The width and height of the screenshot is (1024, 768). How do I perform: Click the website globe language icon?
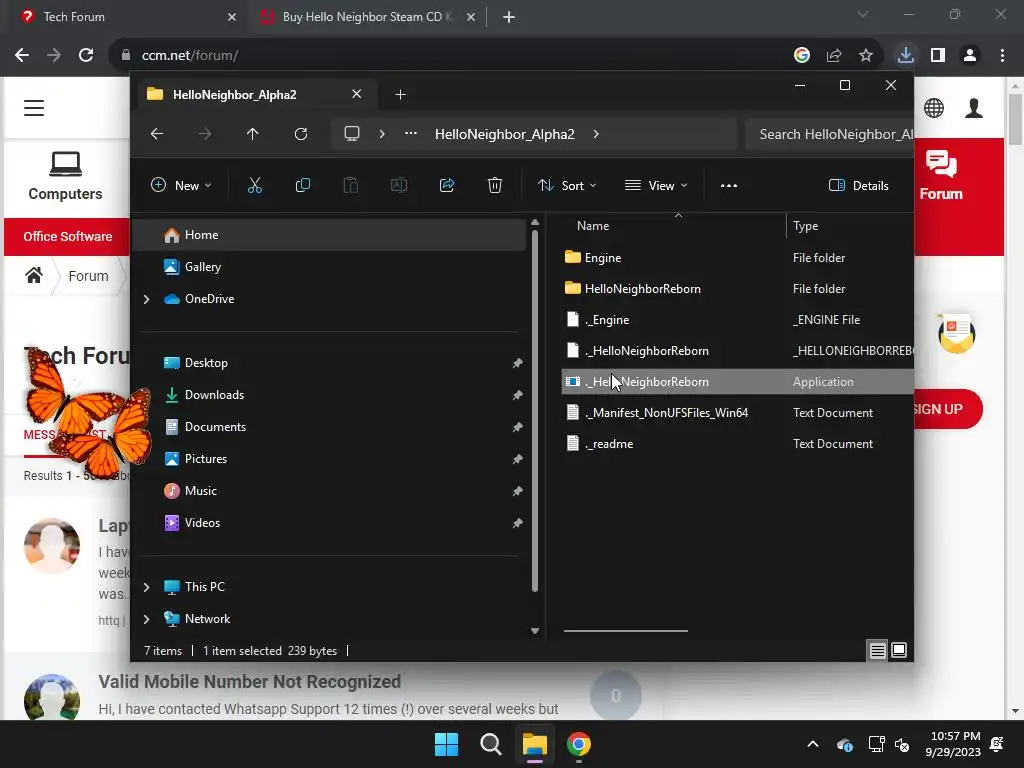pyautogui.click(x=934, y=108)
